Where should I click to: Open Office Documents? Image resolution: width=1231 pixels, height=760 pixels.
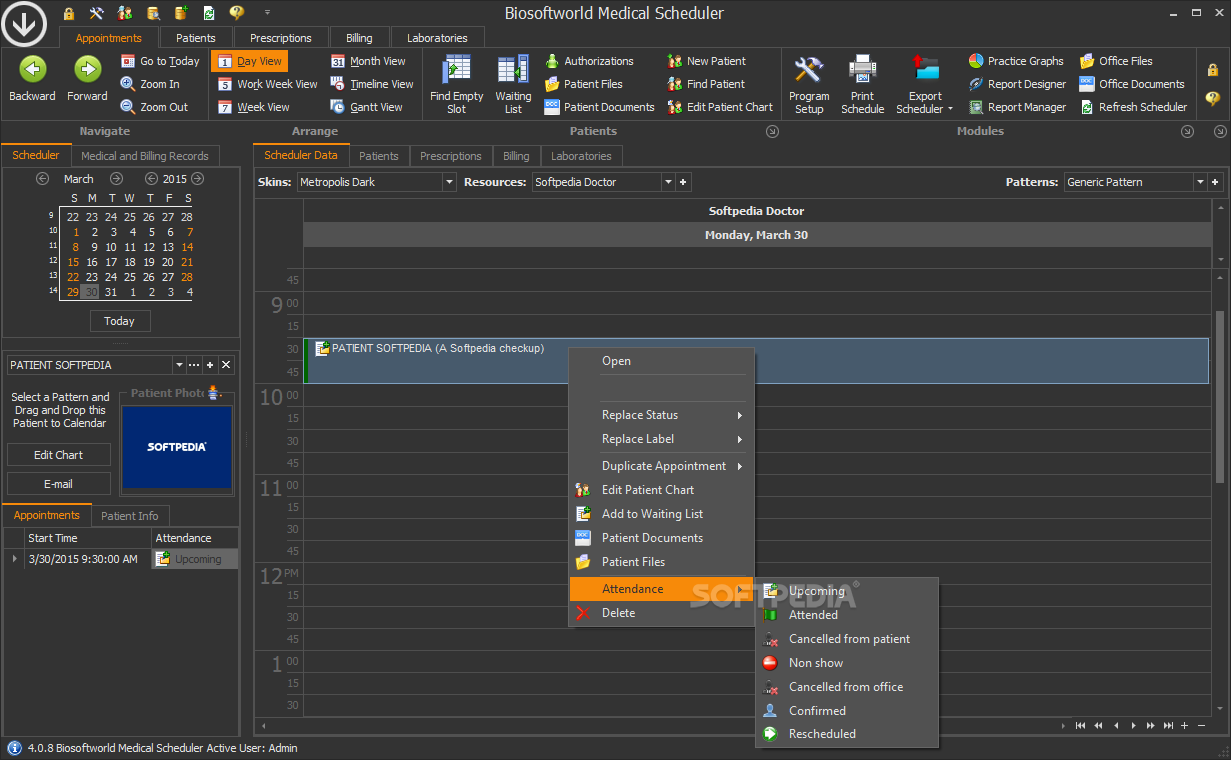tap(1132, 84)
